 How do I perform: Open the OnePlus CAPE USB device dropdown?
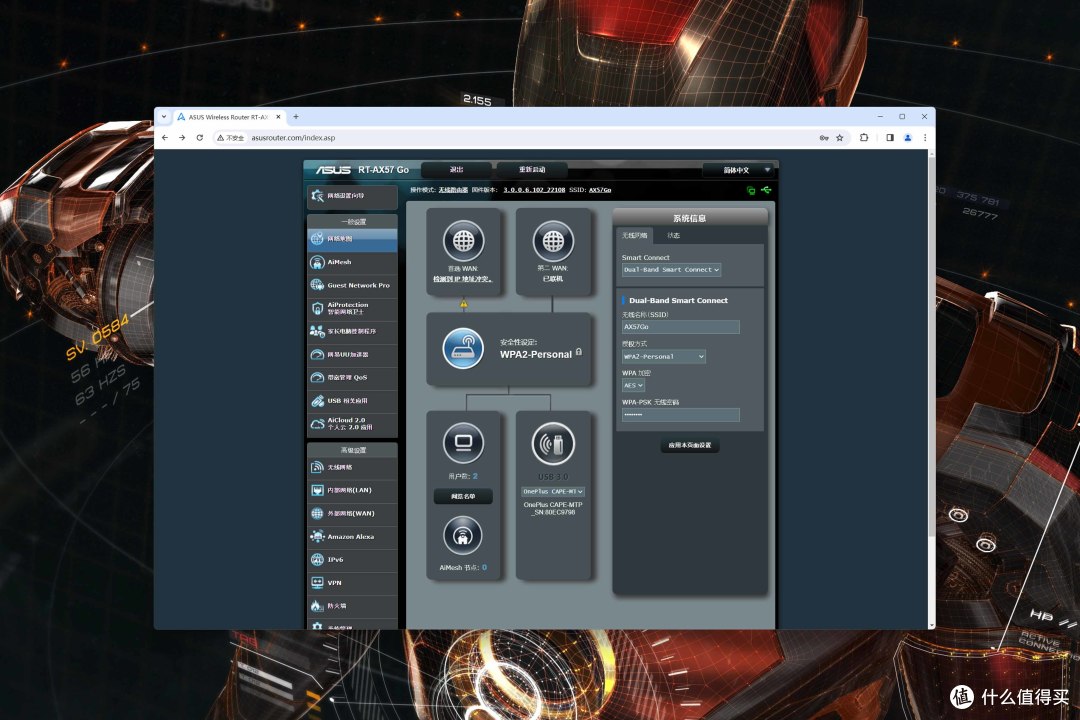click(x=553, y=491)
